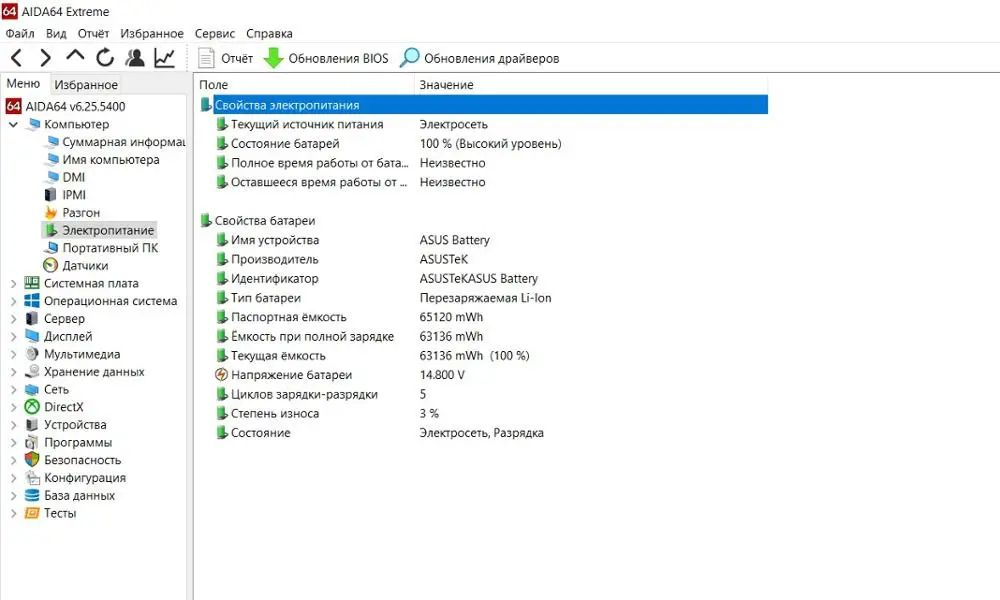Open the Вид menu
Image resolution: width=1000 pixels, height=600 pixels.
click(56, 33)
